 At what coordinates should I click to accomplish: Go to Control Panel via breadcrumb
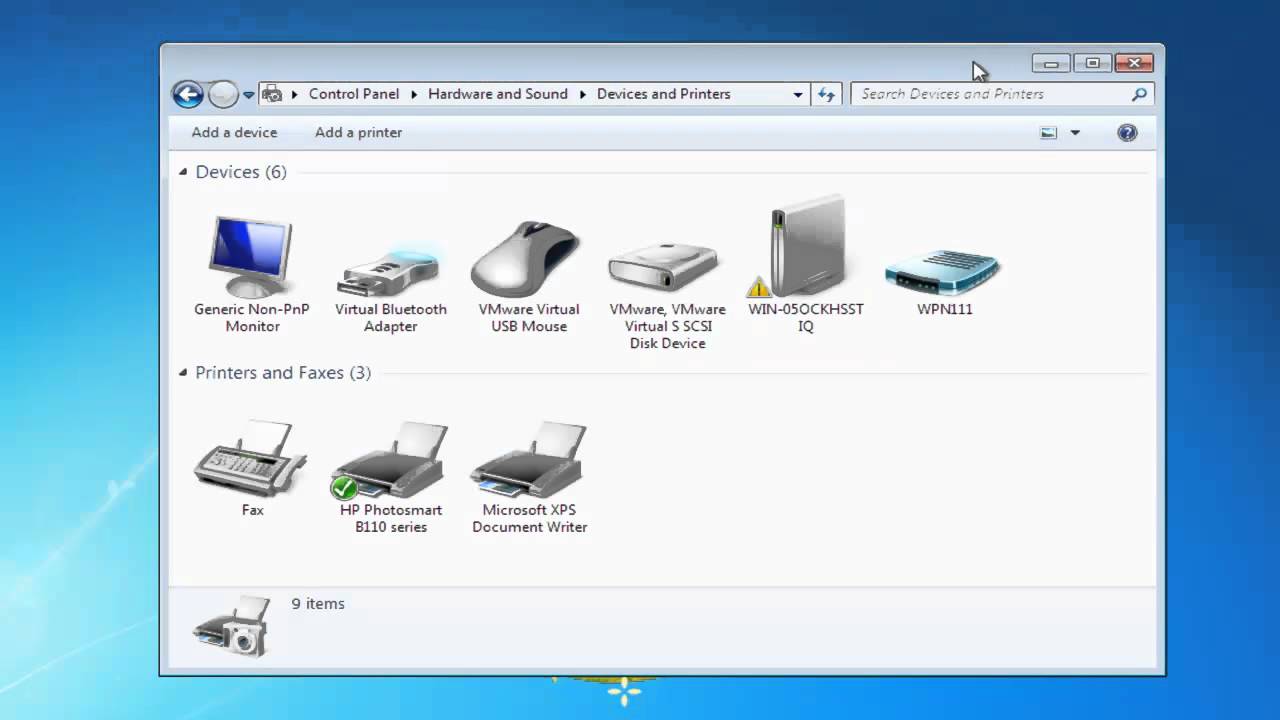pos(354,93)
